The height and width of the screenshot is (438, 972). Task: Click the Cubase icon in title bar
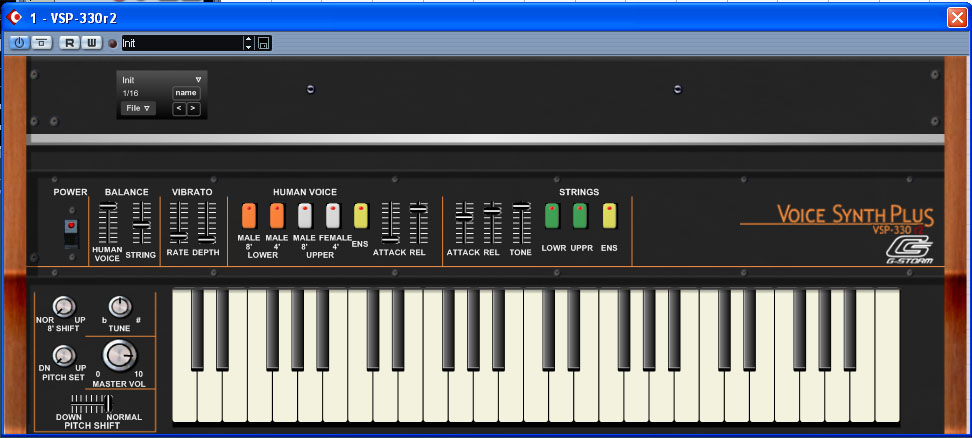tap(14, 17)
